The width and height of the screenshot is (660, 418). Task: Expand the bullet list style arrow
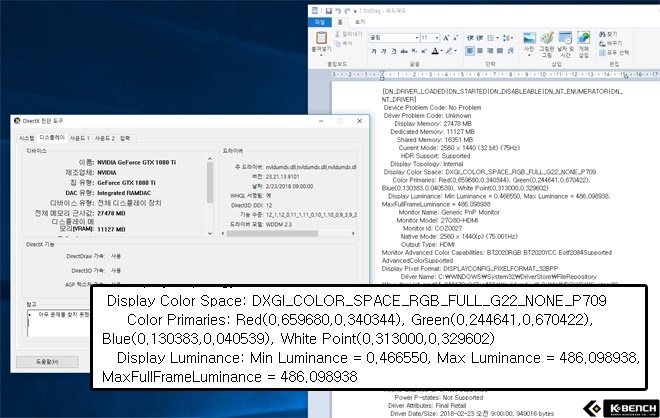click(x=497, y=38)
